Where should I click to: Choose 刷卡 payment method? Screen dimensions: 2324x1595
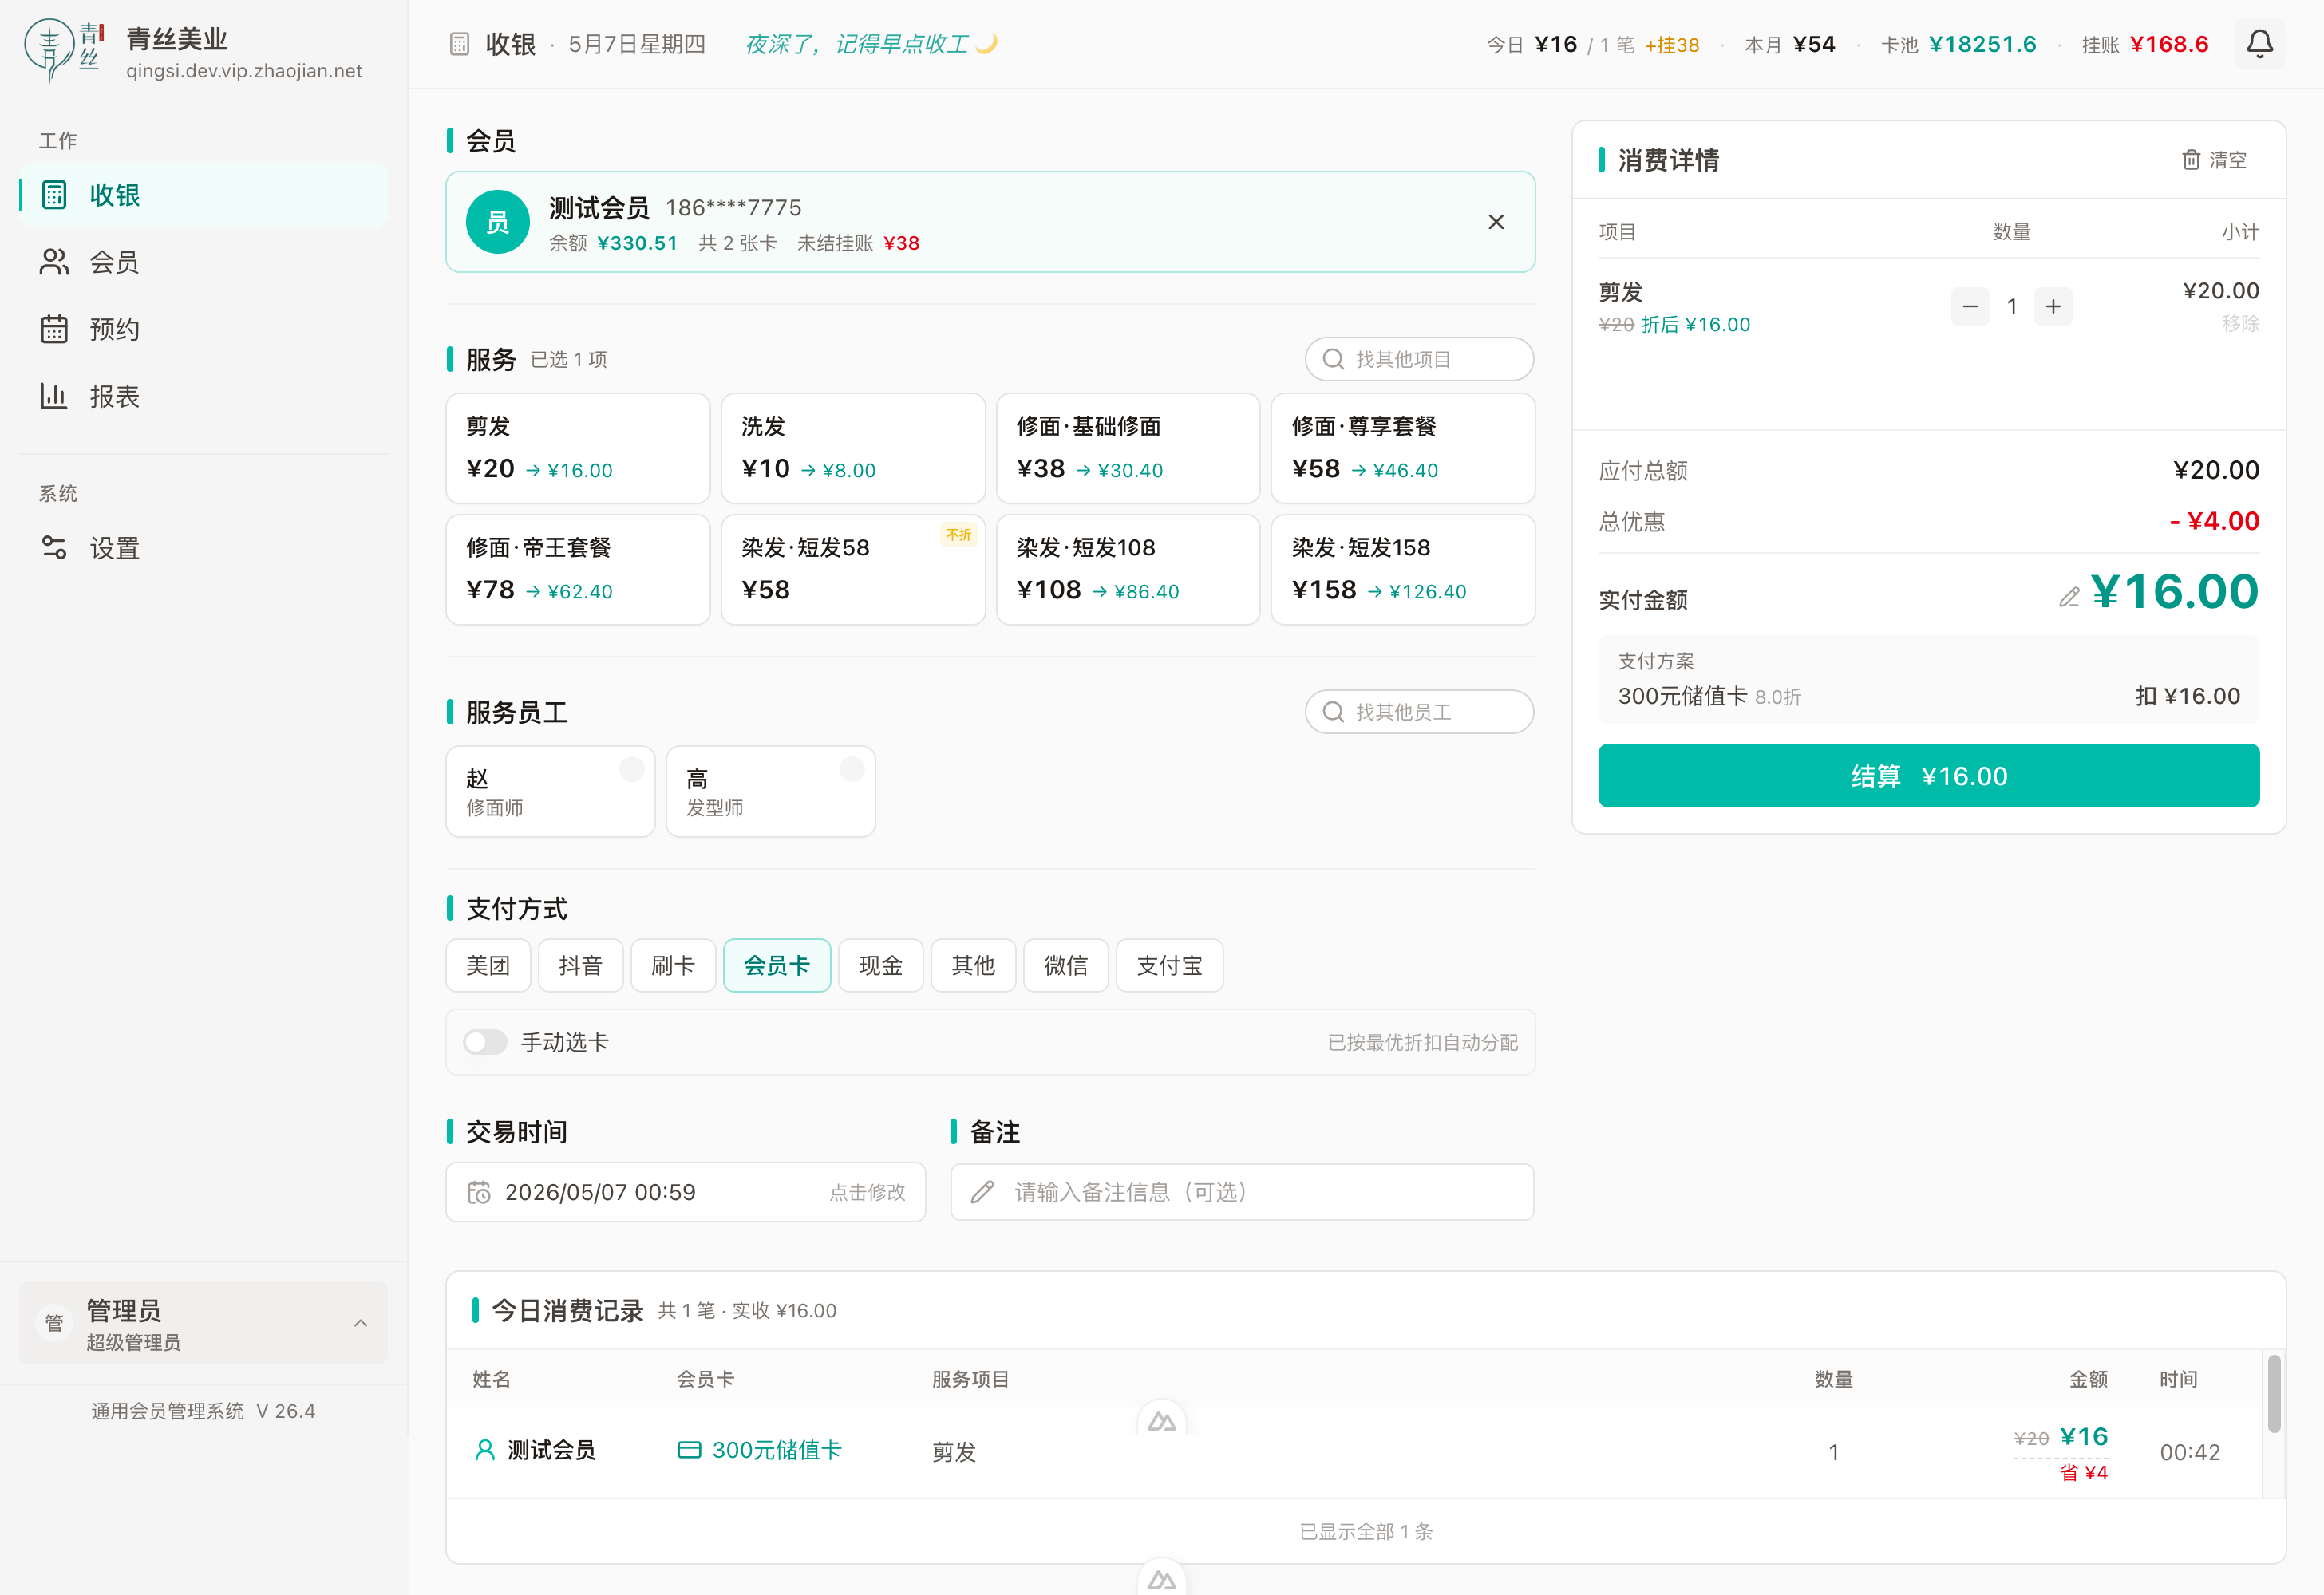[673, 965]
